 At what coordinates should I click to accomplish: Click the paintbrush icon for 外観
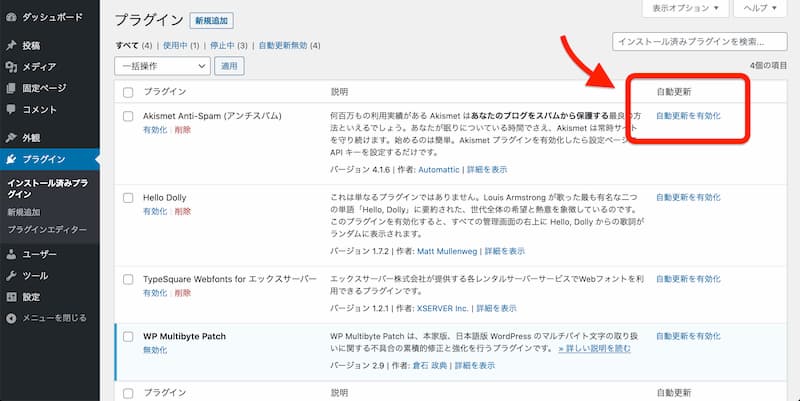coord(11,138)
